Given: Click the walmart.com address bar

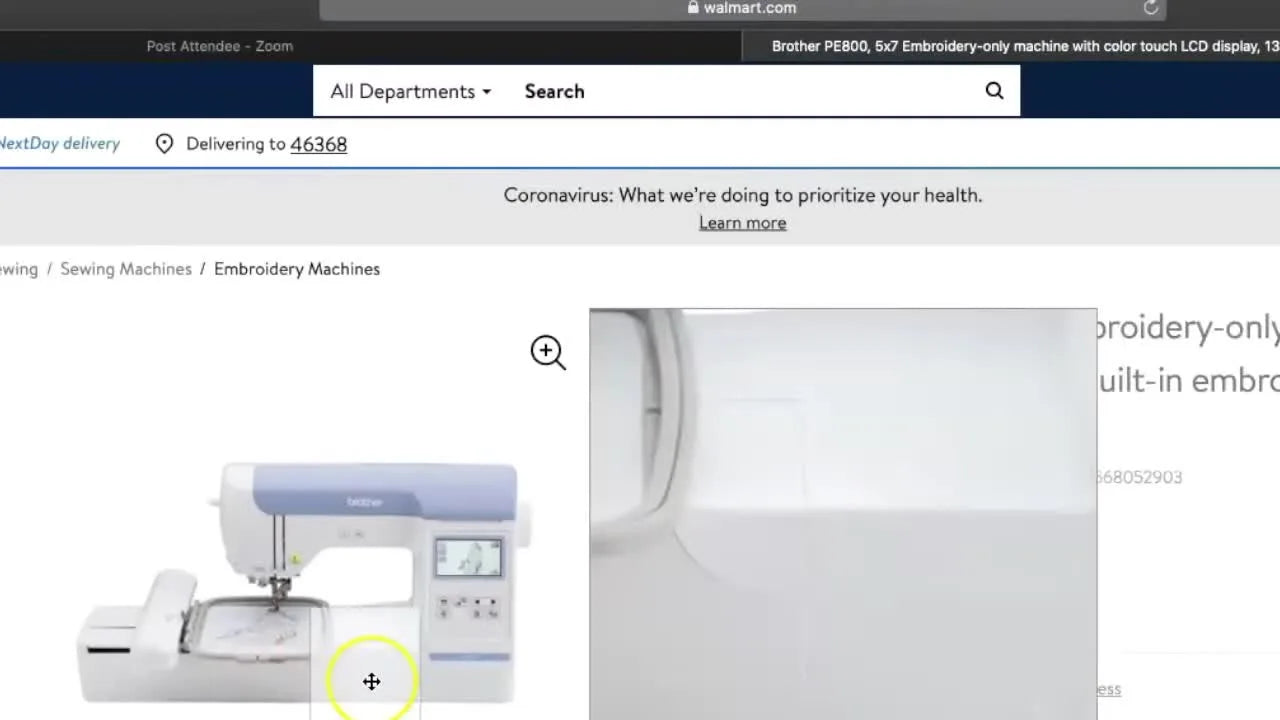Looking at the screenshot, I should (x=742, y=8).
